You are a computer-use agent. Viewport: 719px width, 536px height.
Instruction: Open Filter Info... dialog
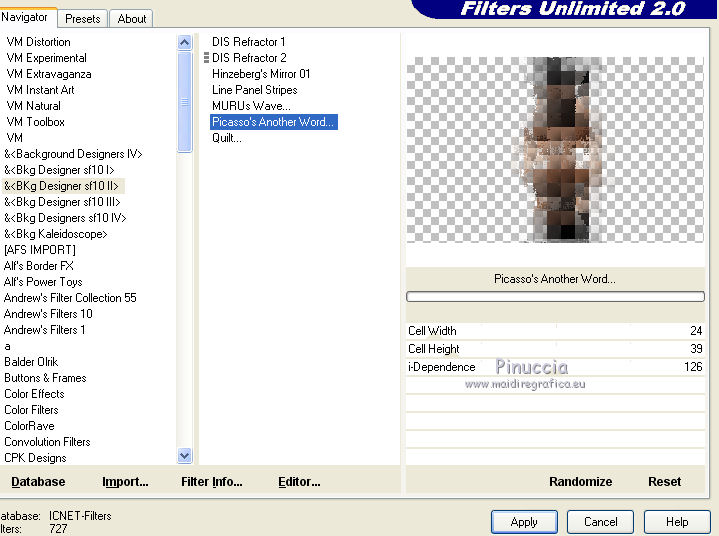[211, 482]
